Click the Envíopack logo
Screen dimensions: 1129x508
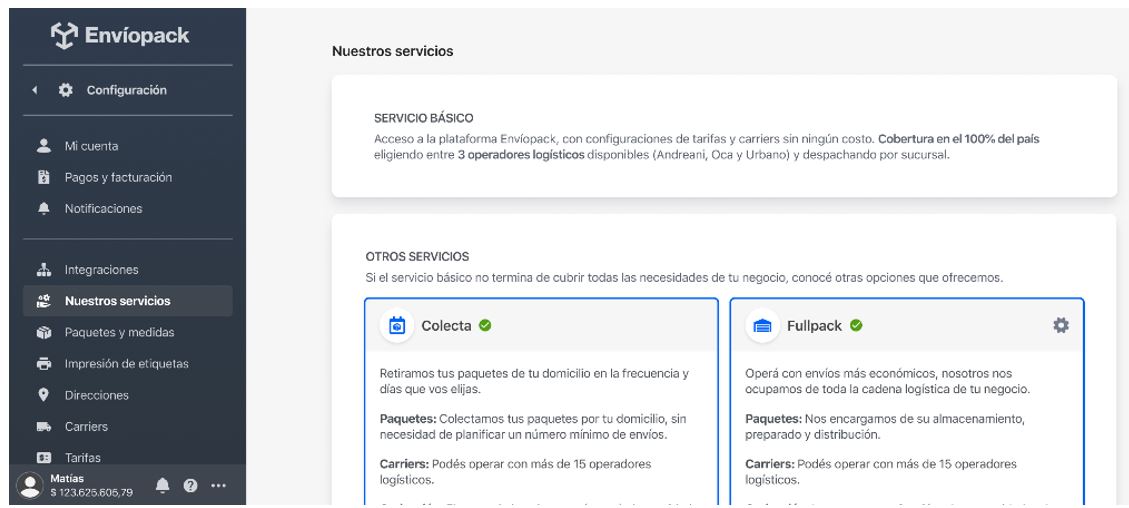point(120,35)
